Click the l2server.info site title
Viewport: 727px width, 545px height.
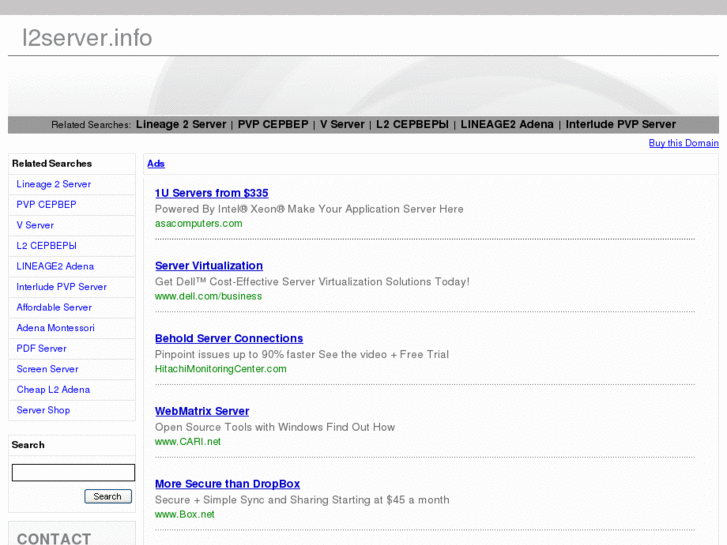(x=87, y=38)
